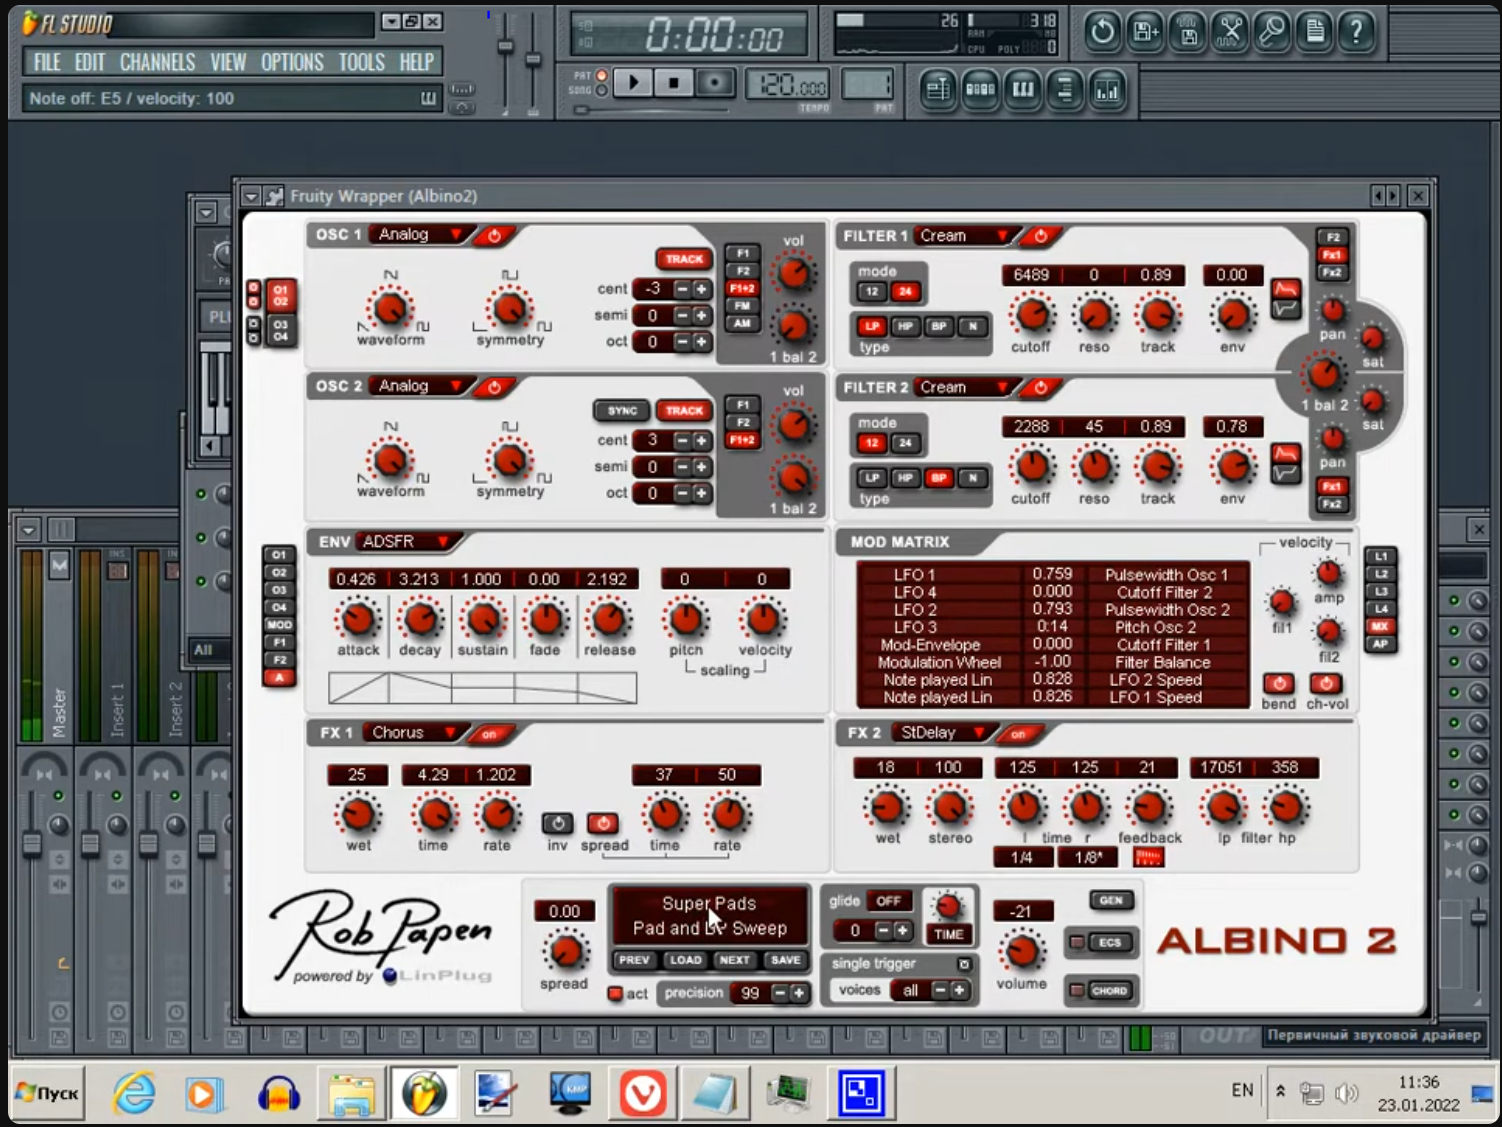Open the CHANNELS menu
Screen dimensions: 1502x1127
(157, 62)
